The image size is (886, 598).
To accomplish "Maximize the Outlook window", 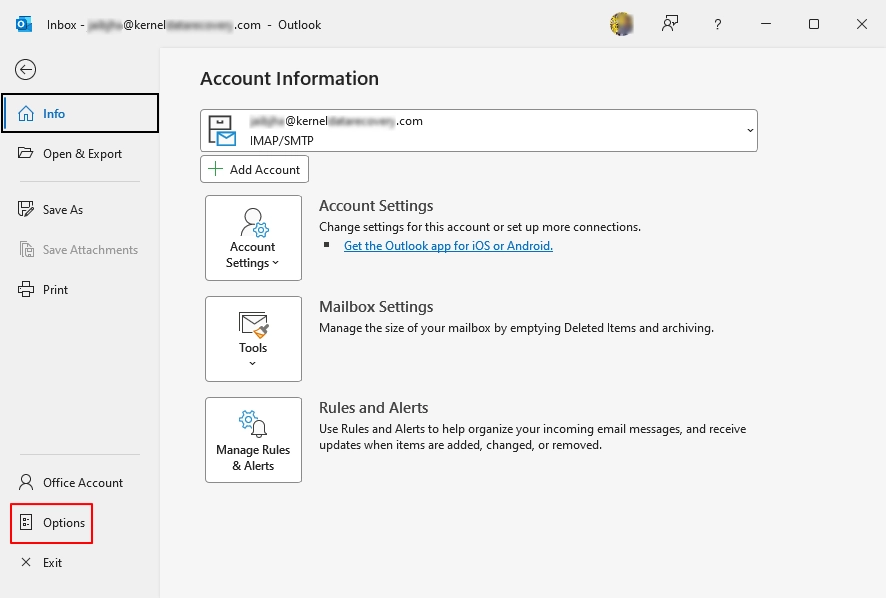I will point(814,24).
